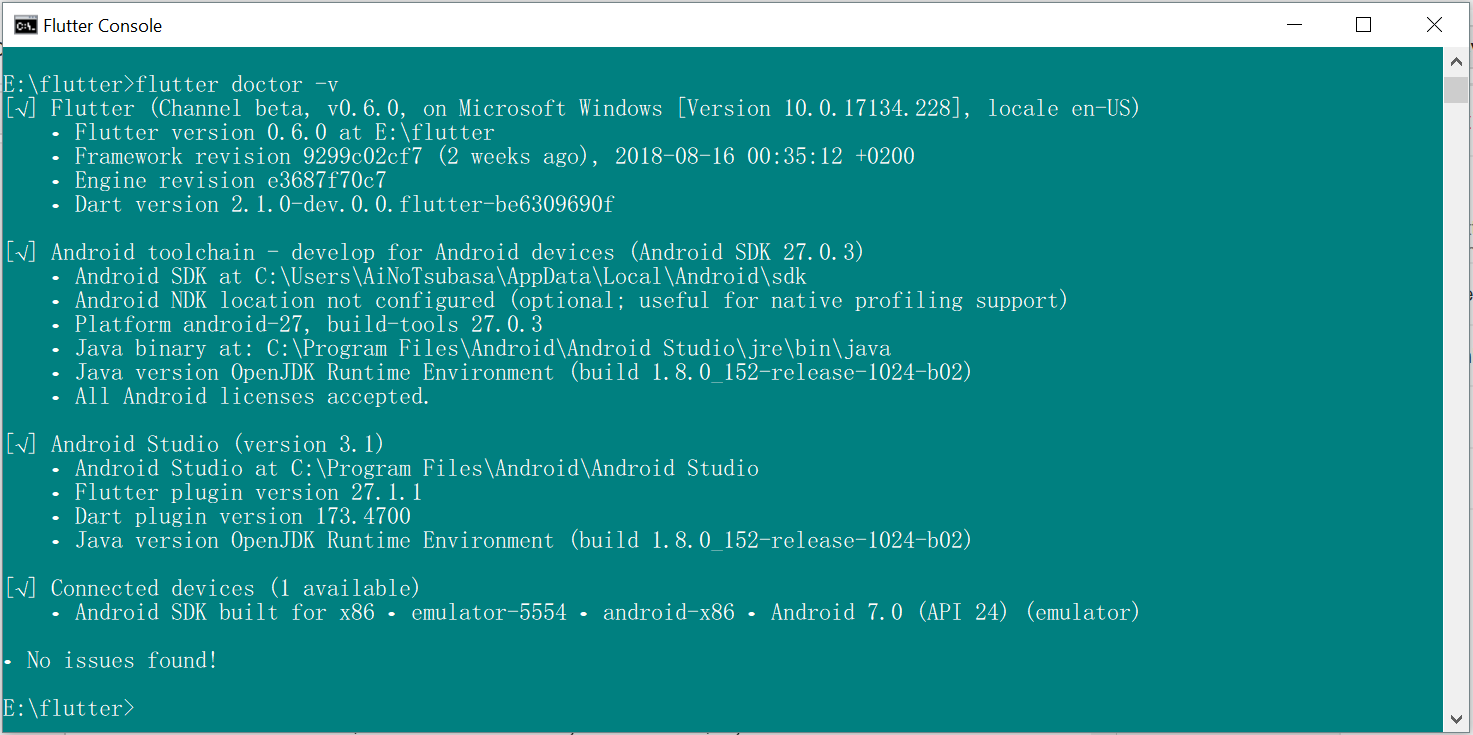Screen dimensions: 1473x735
Task: Click the scrollbar up arrow
Action: point(1457,60)
